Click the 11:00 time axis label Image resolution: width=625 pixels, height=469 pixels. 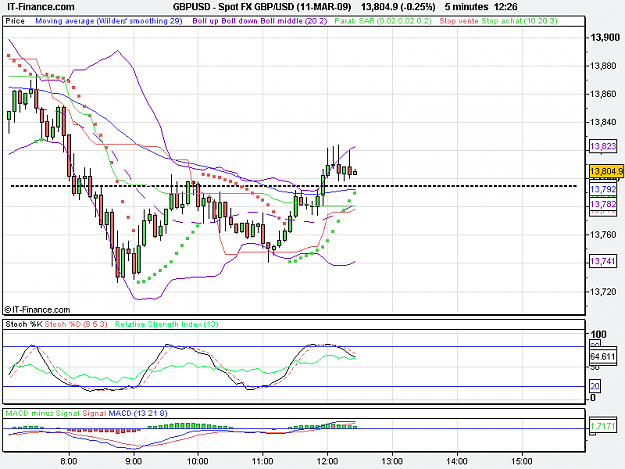tap(263, 461)
